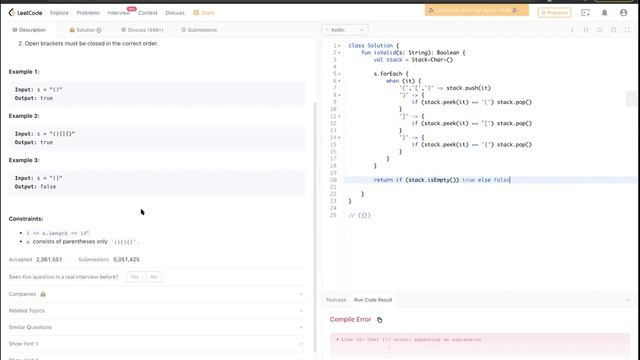This screenshot has width=640, height=360.
Task: Collapse the fold arrow on line 14
Action: [339, 138]
